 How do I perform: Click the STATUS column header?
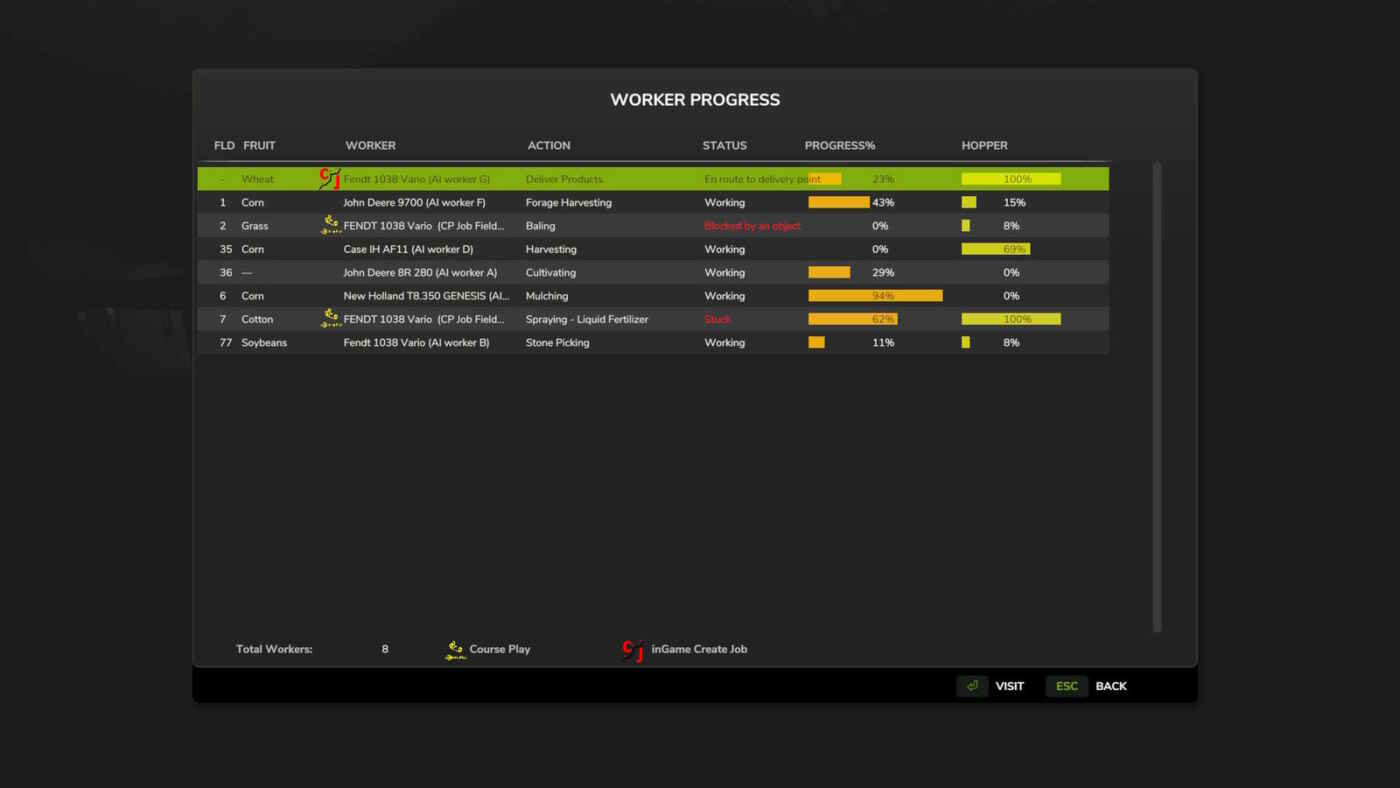click(724, 146)
